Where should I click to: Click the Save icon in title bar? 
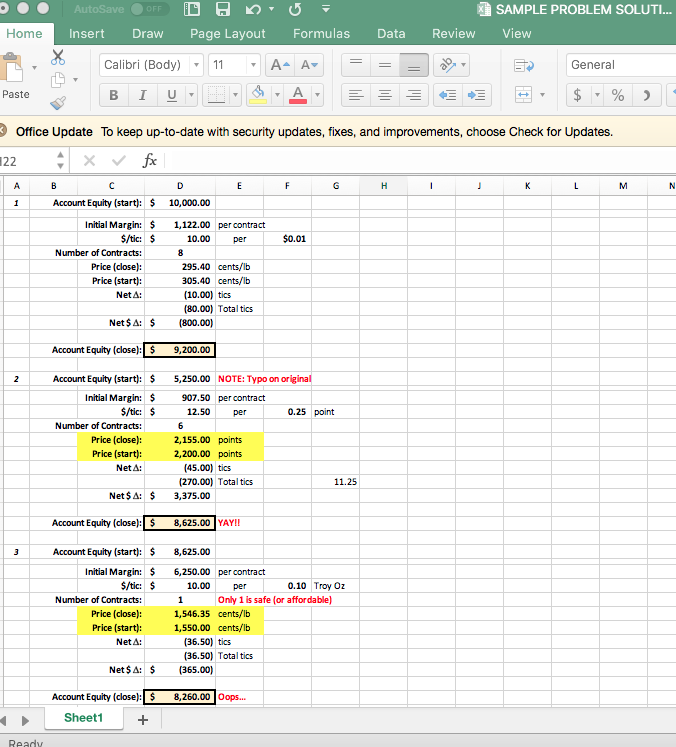point(223,9)
